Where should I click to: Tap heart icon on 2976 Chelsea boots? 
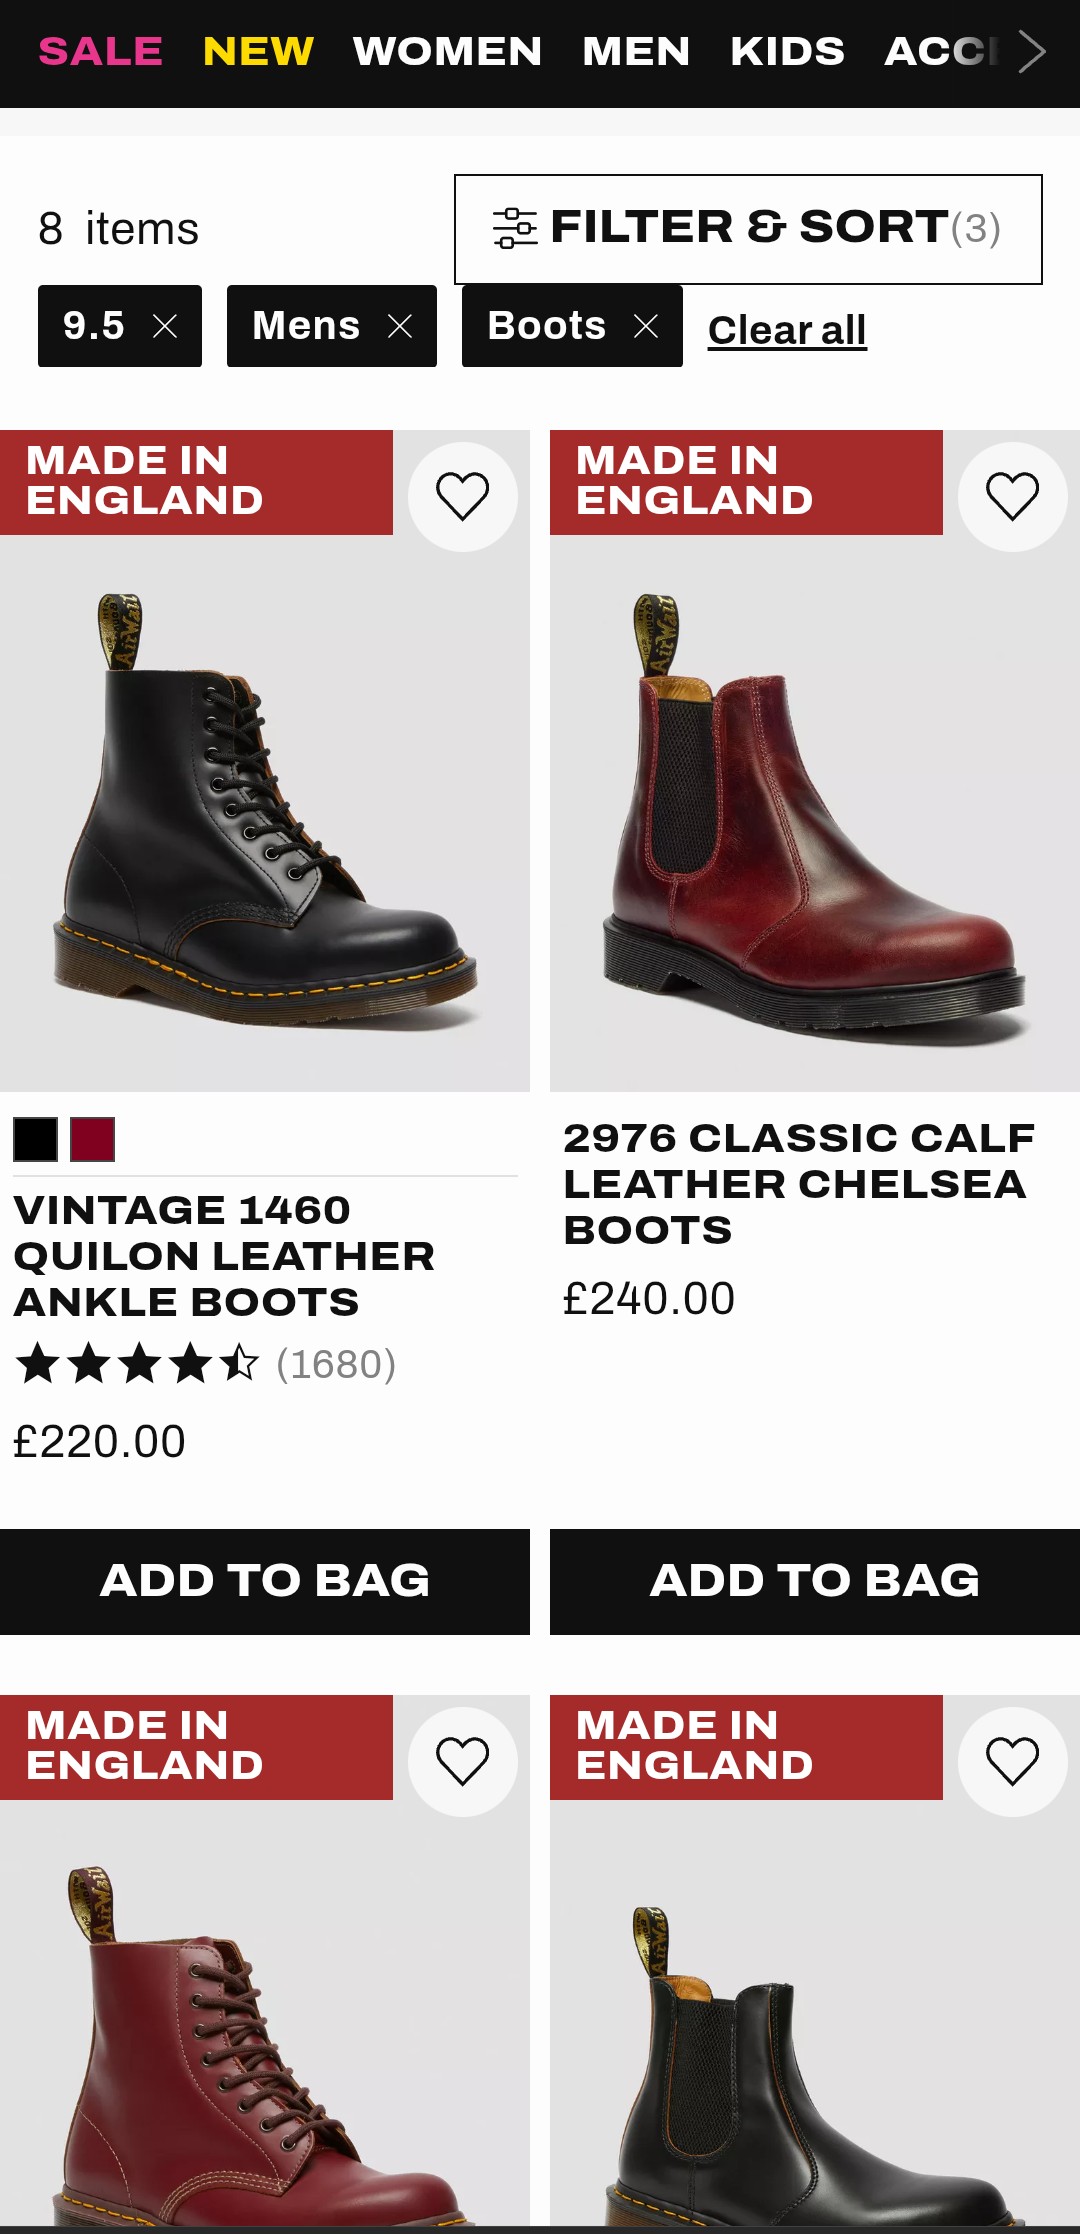pos(1012,496)
